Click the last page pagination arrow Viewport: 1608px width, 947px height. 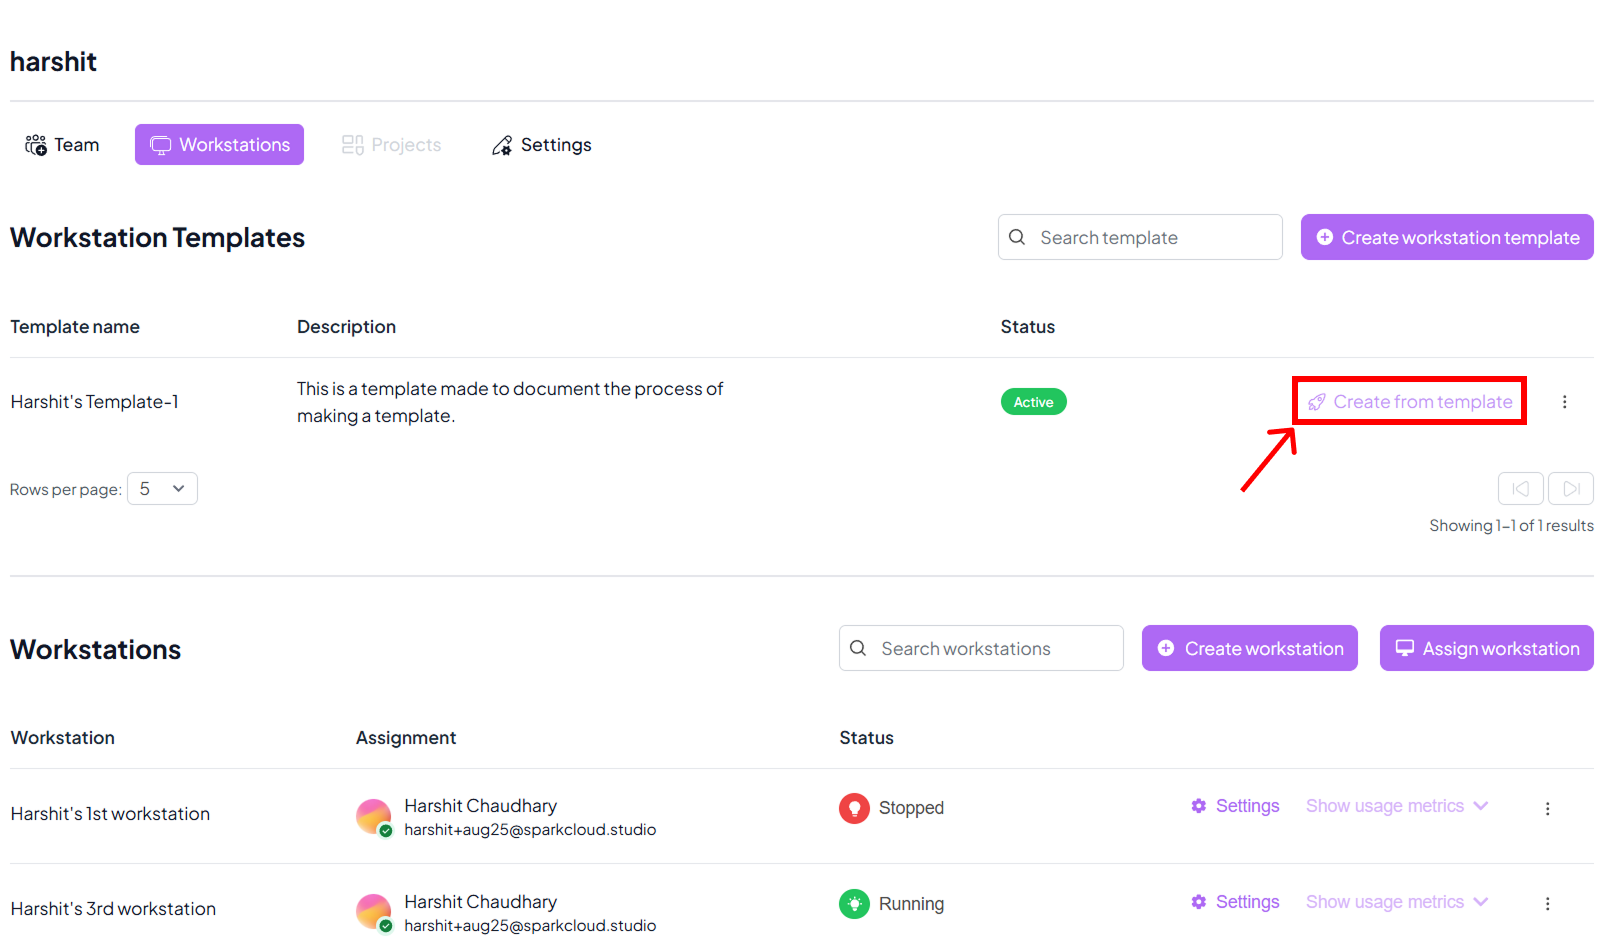pos(1570,489)
